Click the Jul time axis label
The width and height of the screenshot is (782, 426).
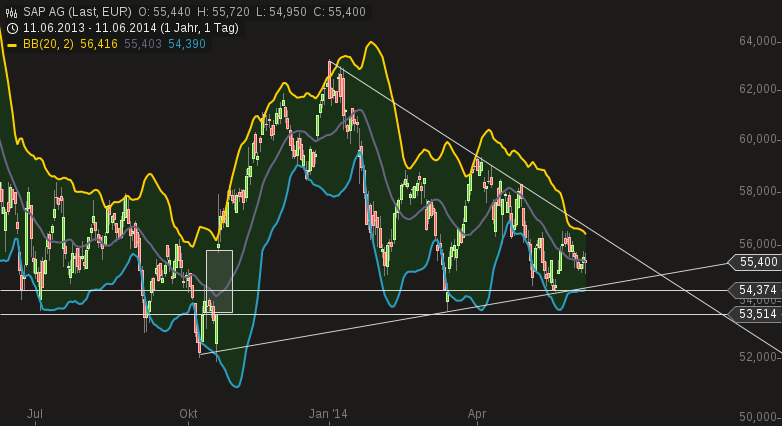34,414
